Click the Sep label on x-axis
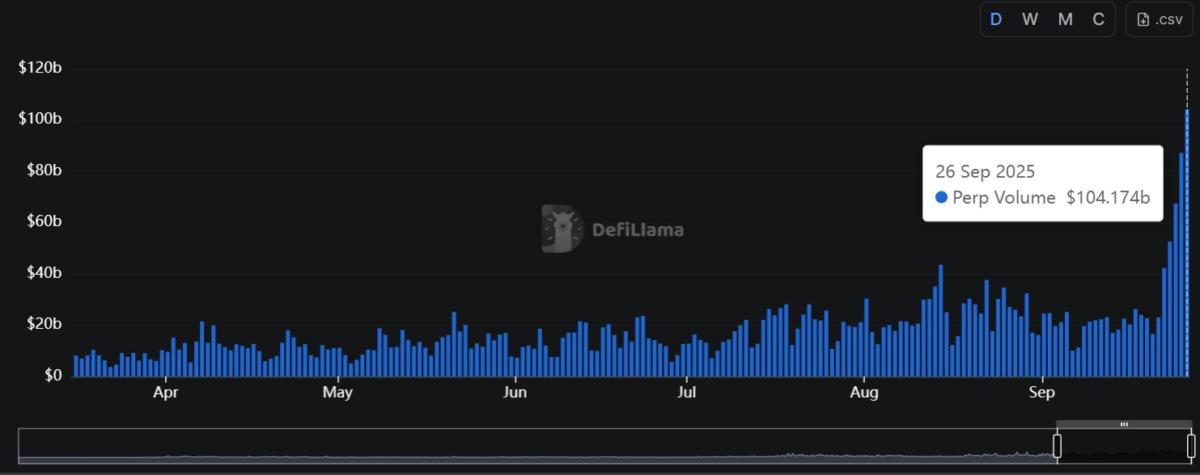This screenshot has width=1200, height=475. [x=1042, y=393]
